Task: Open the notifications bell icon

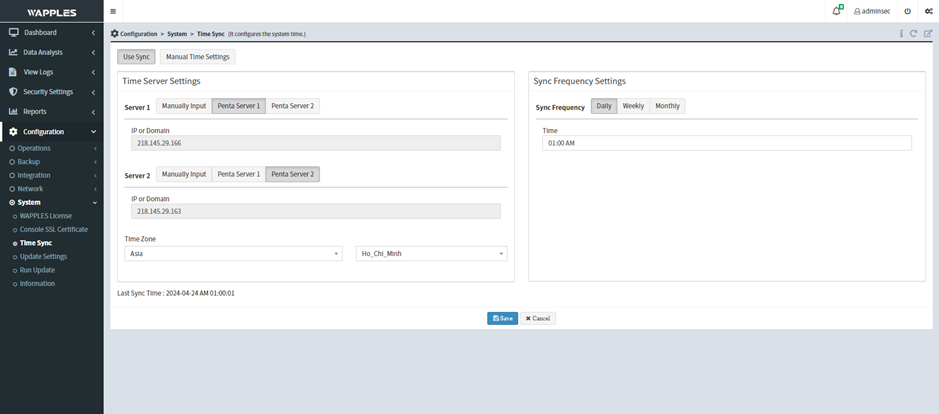Action: tap(836, 11)
